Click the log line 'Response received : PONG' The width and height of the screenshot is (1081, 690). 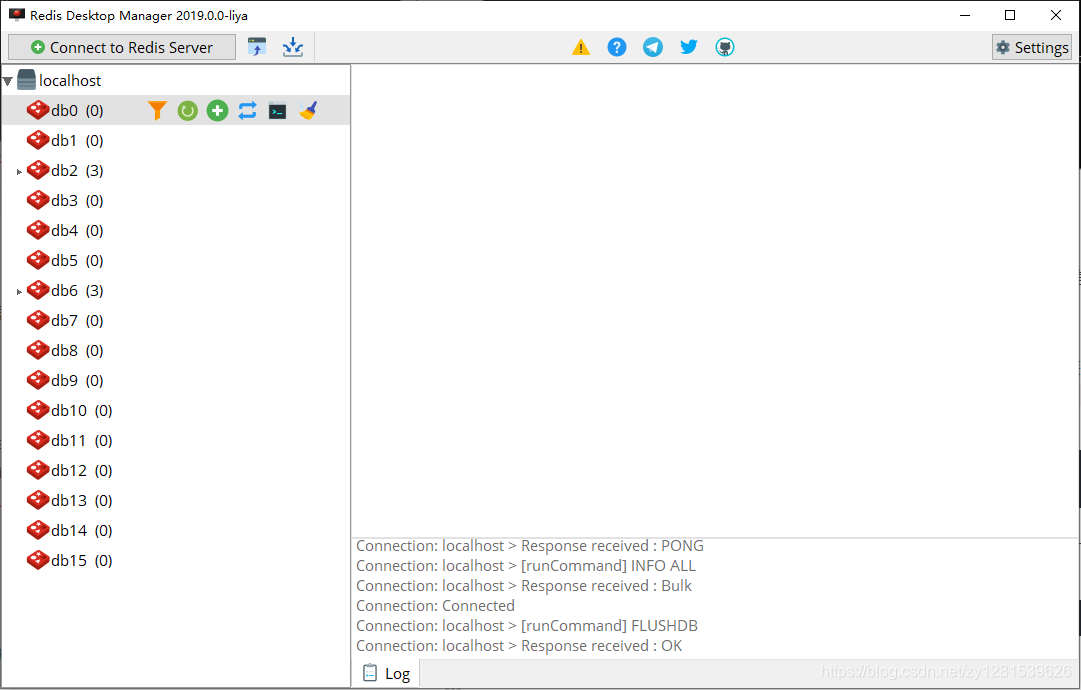pos(530,546)
